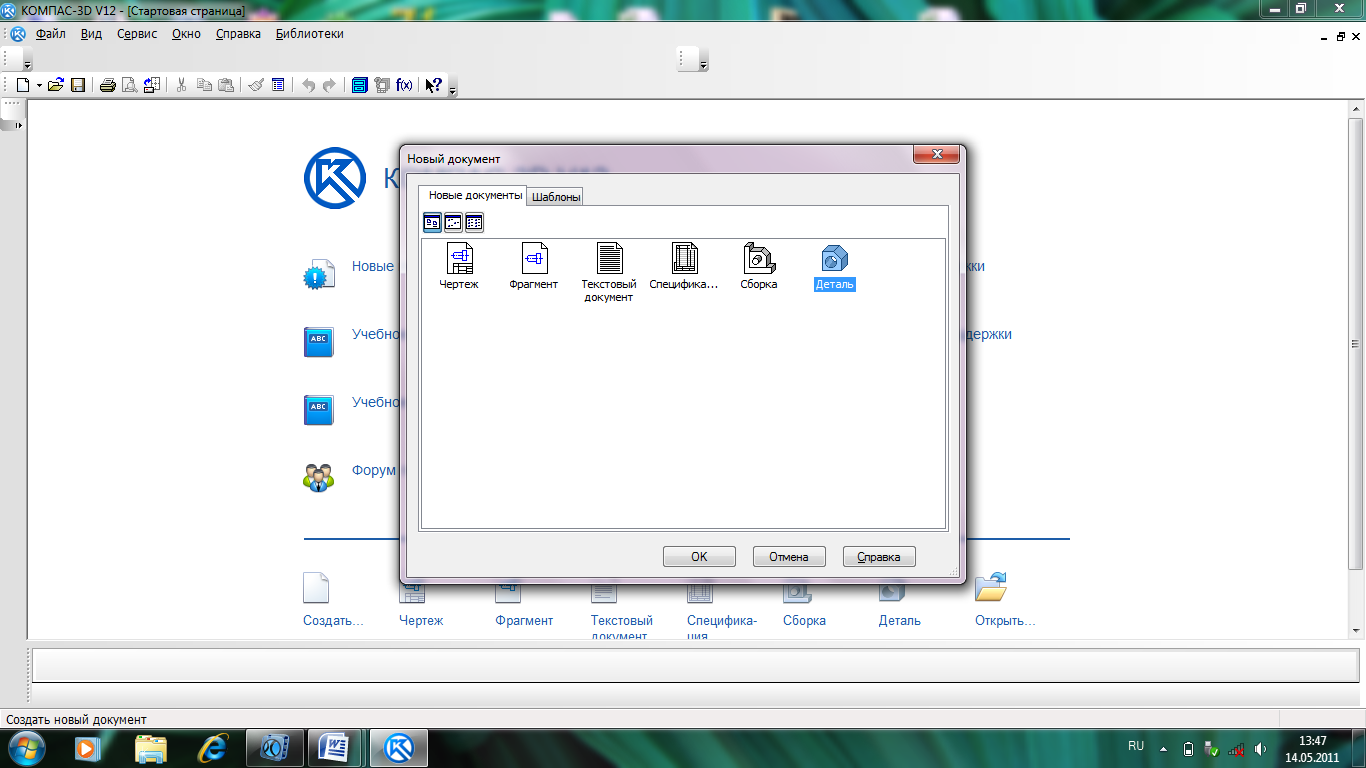This screenshot has height=768, width=1366.
Task: Click the volume speaker tray icon
Action: coord(1260,748)
